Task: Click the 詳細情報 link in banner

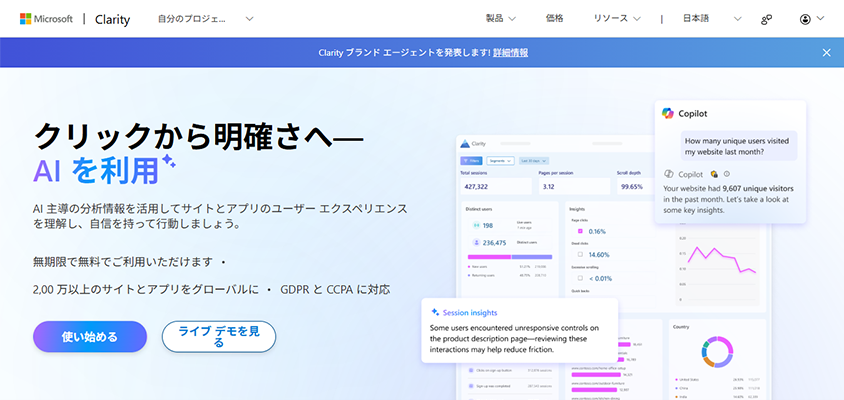Action: click(x=510, y=52)
